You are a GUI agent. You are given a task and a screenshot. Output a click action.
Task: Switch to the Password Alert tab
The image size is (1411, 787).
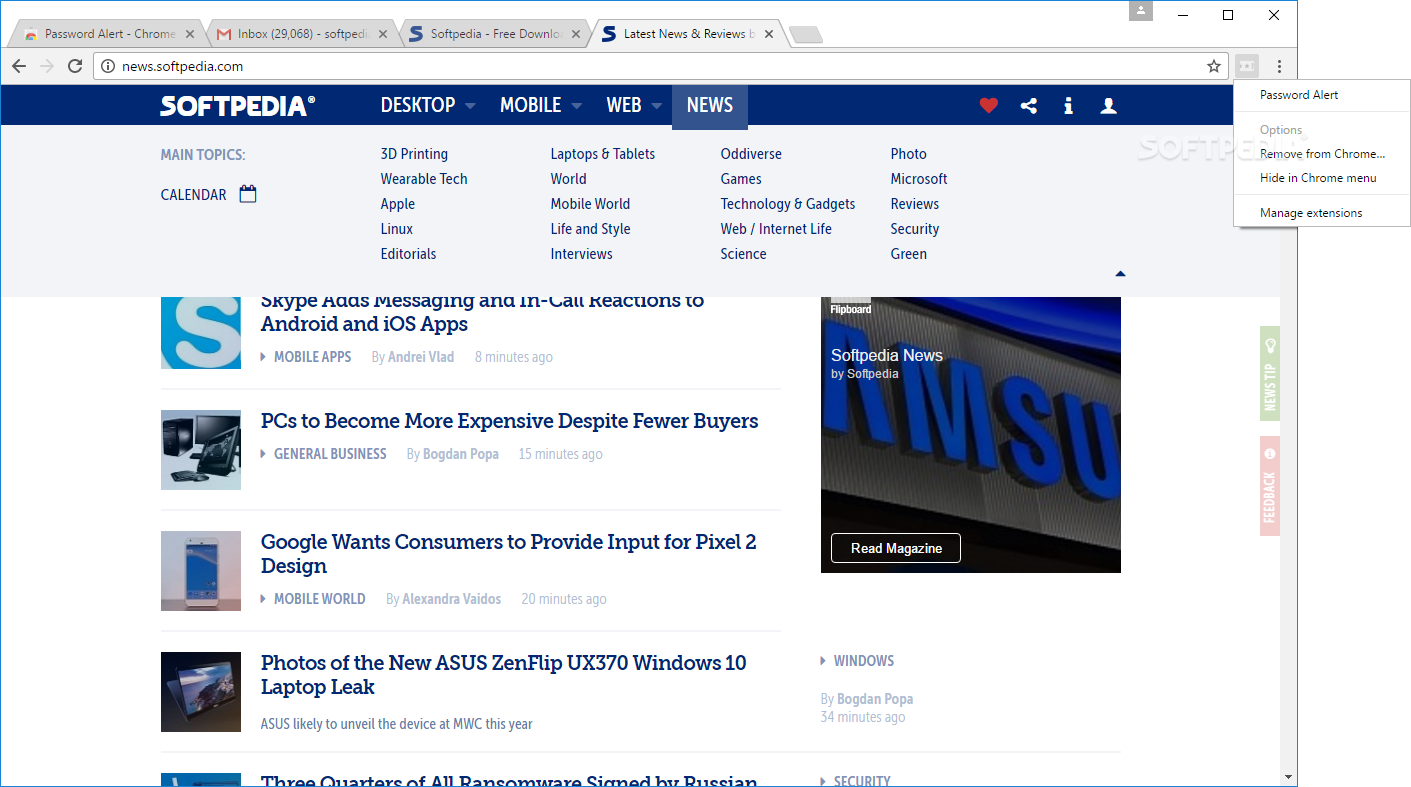point(109,34)
